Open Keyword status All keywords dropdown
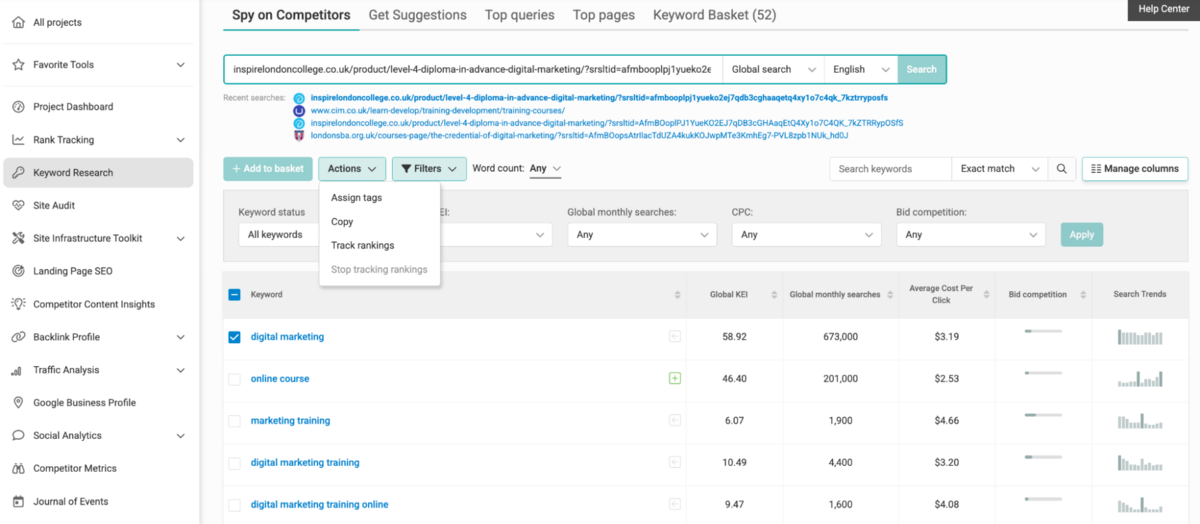 pyautogui.click(x=278, y=235)
